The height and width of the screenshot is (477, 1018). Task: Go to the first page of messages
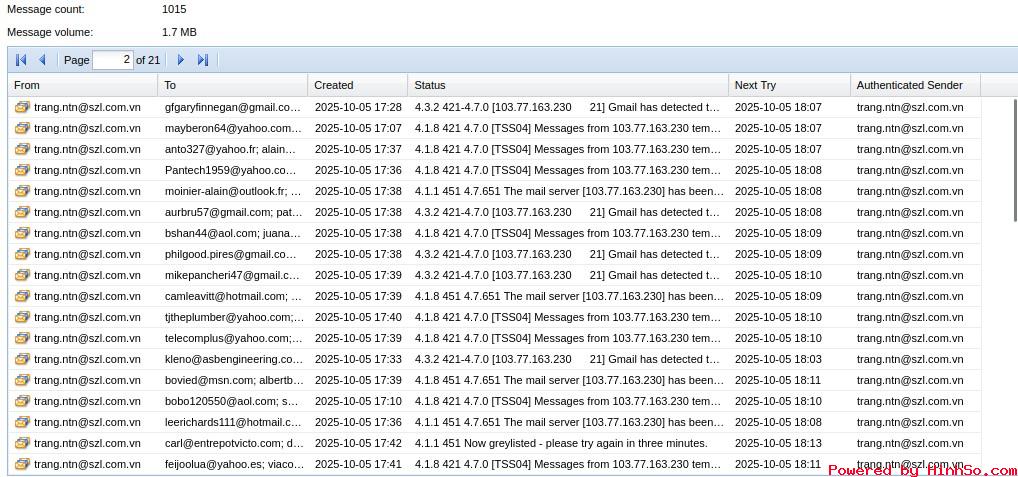tap(21, 60)
